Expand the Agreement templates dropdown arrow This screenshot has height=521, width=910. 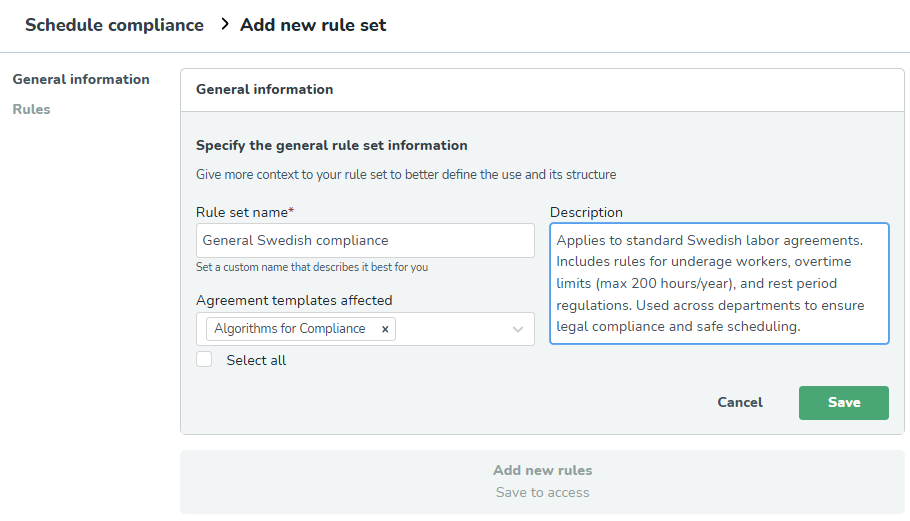tap(518, 329)
